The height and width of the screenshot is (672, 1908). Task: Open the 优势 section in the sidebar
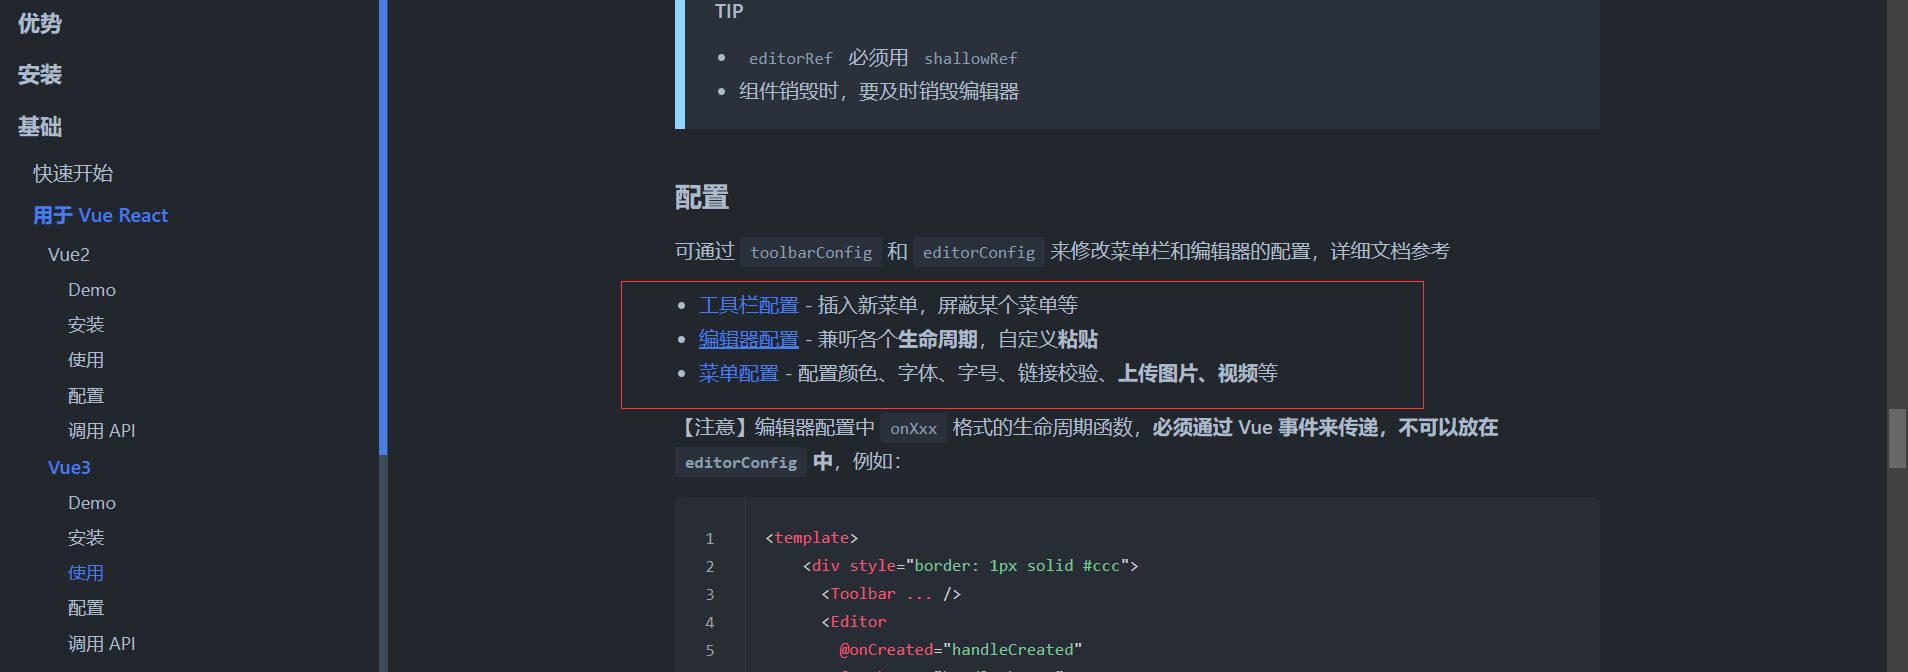tap(39, 22)
